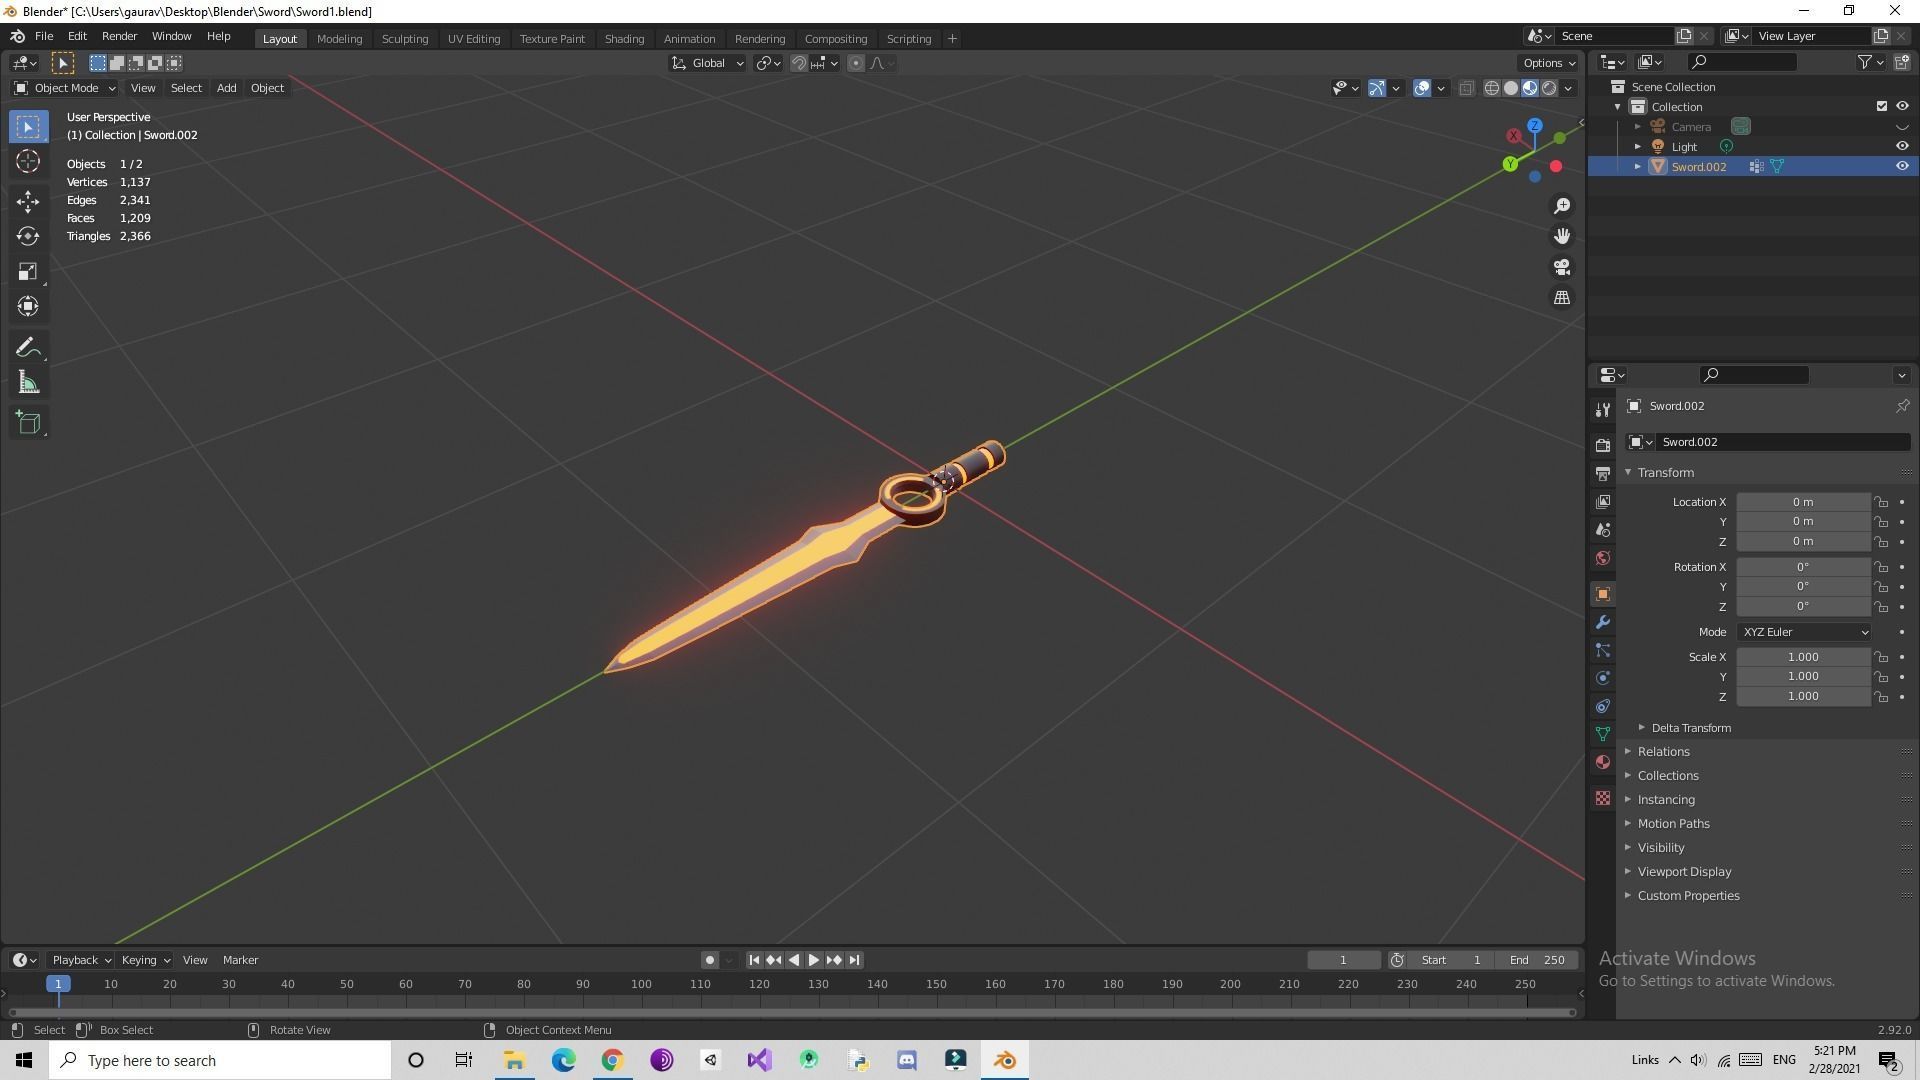
Task: Select the Move tool
Action: click(28, 202)
